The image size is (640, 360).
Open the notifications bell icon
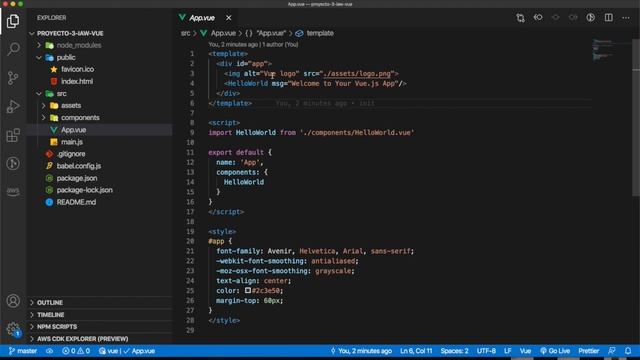point(628,351)
